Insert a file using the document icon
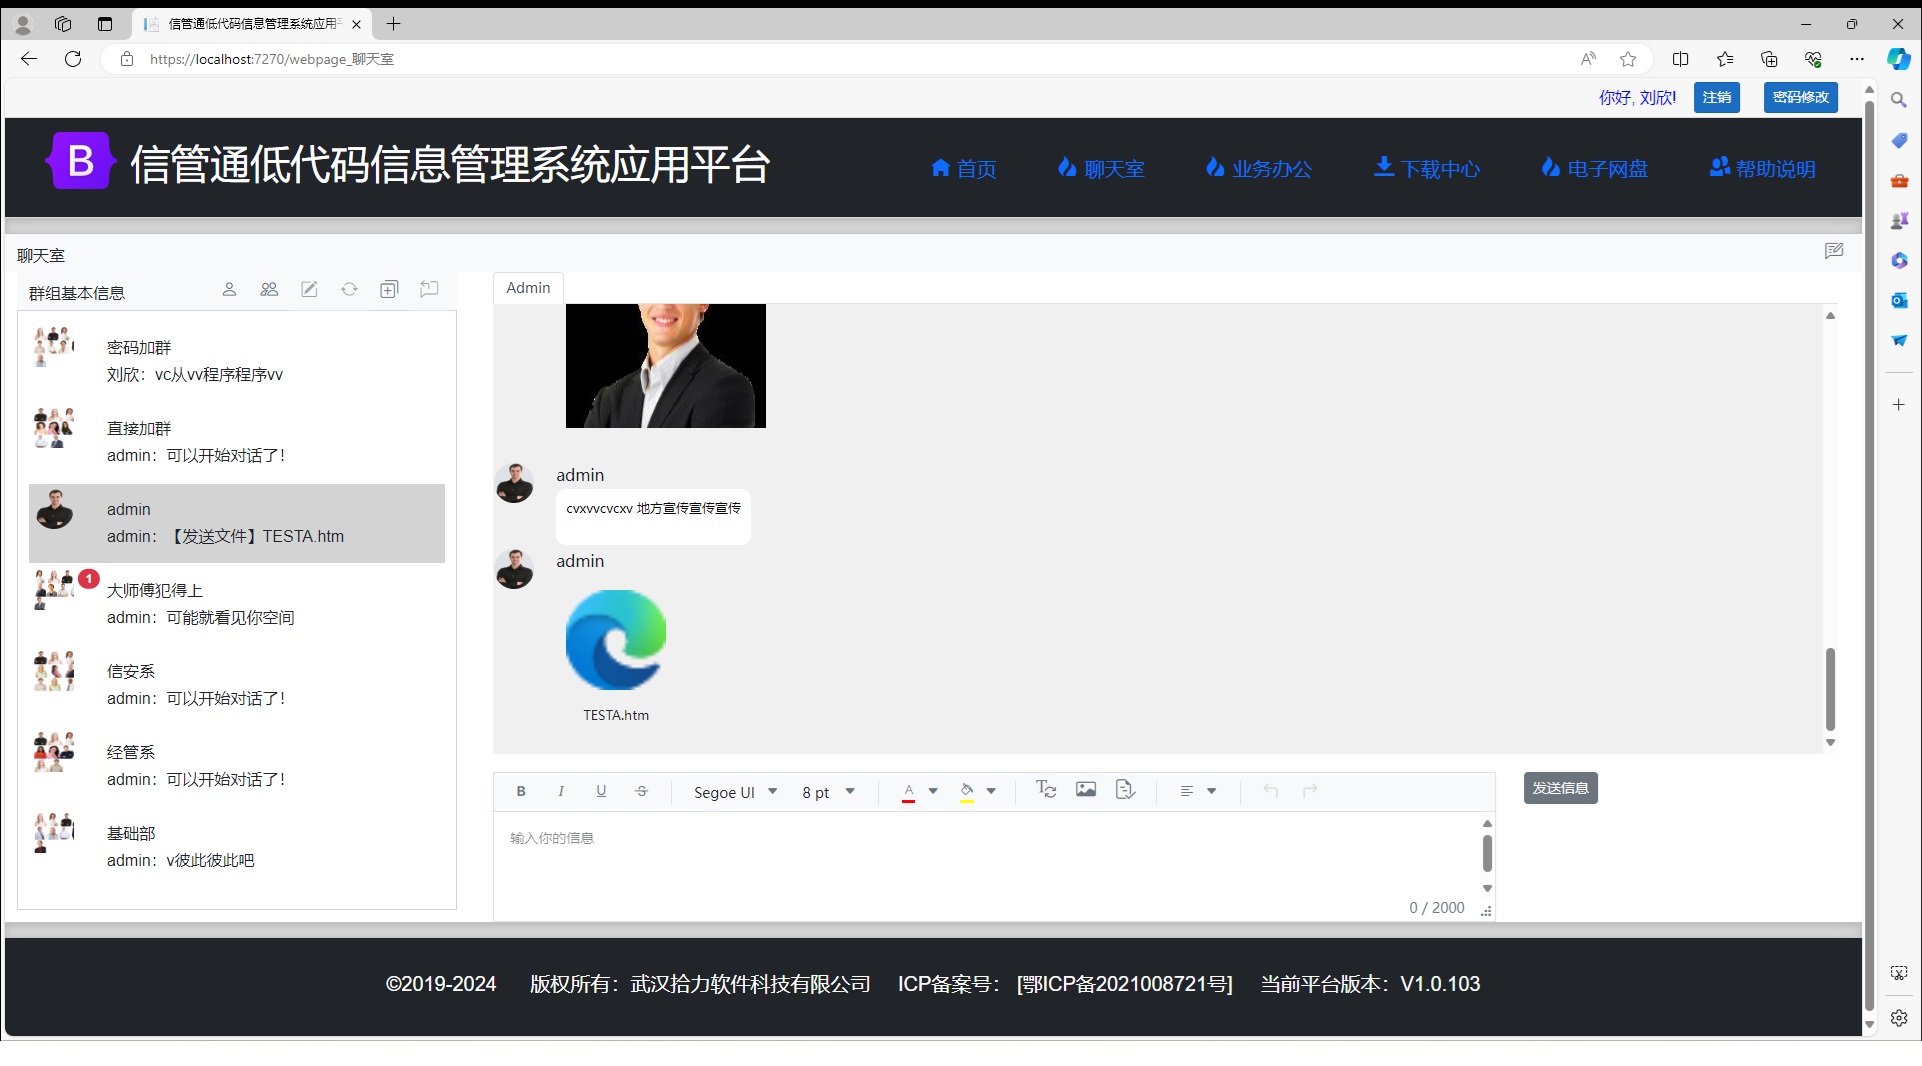The height and width of the screenshot is (1066, 1922). click(1124, 789)
